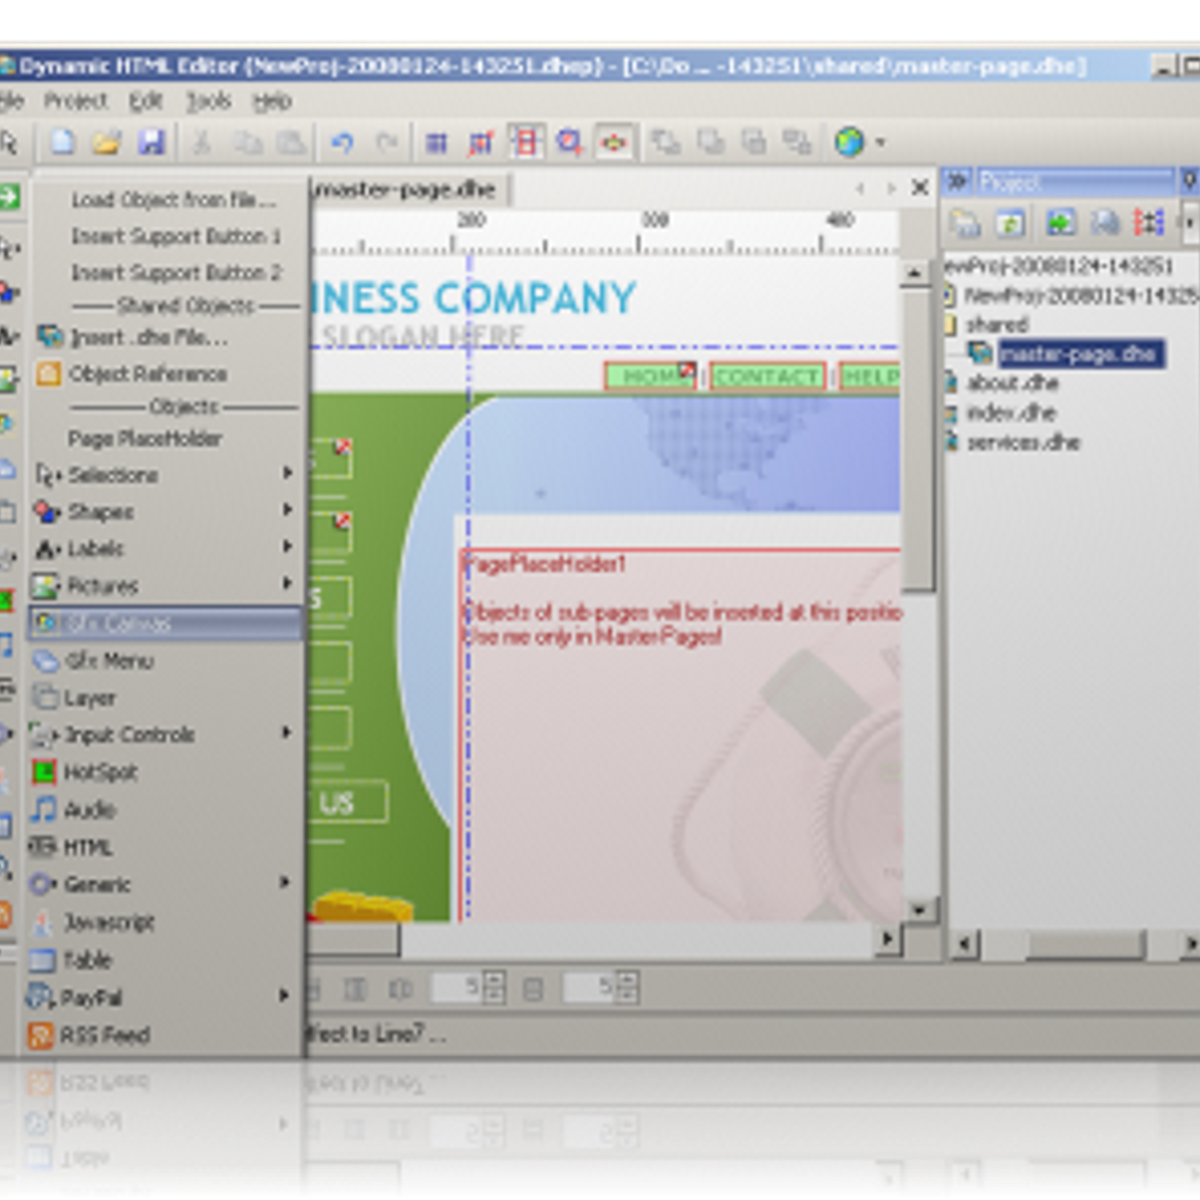Click Load Object from File... entry
This screenshot has width=1200, height=1200.
point(172,200)
